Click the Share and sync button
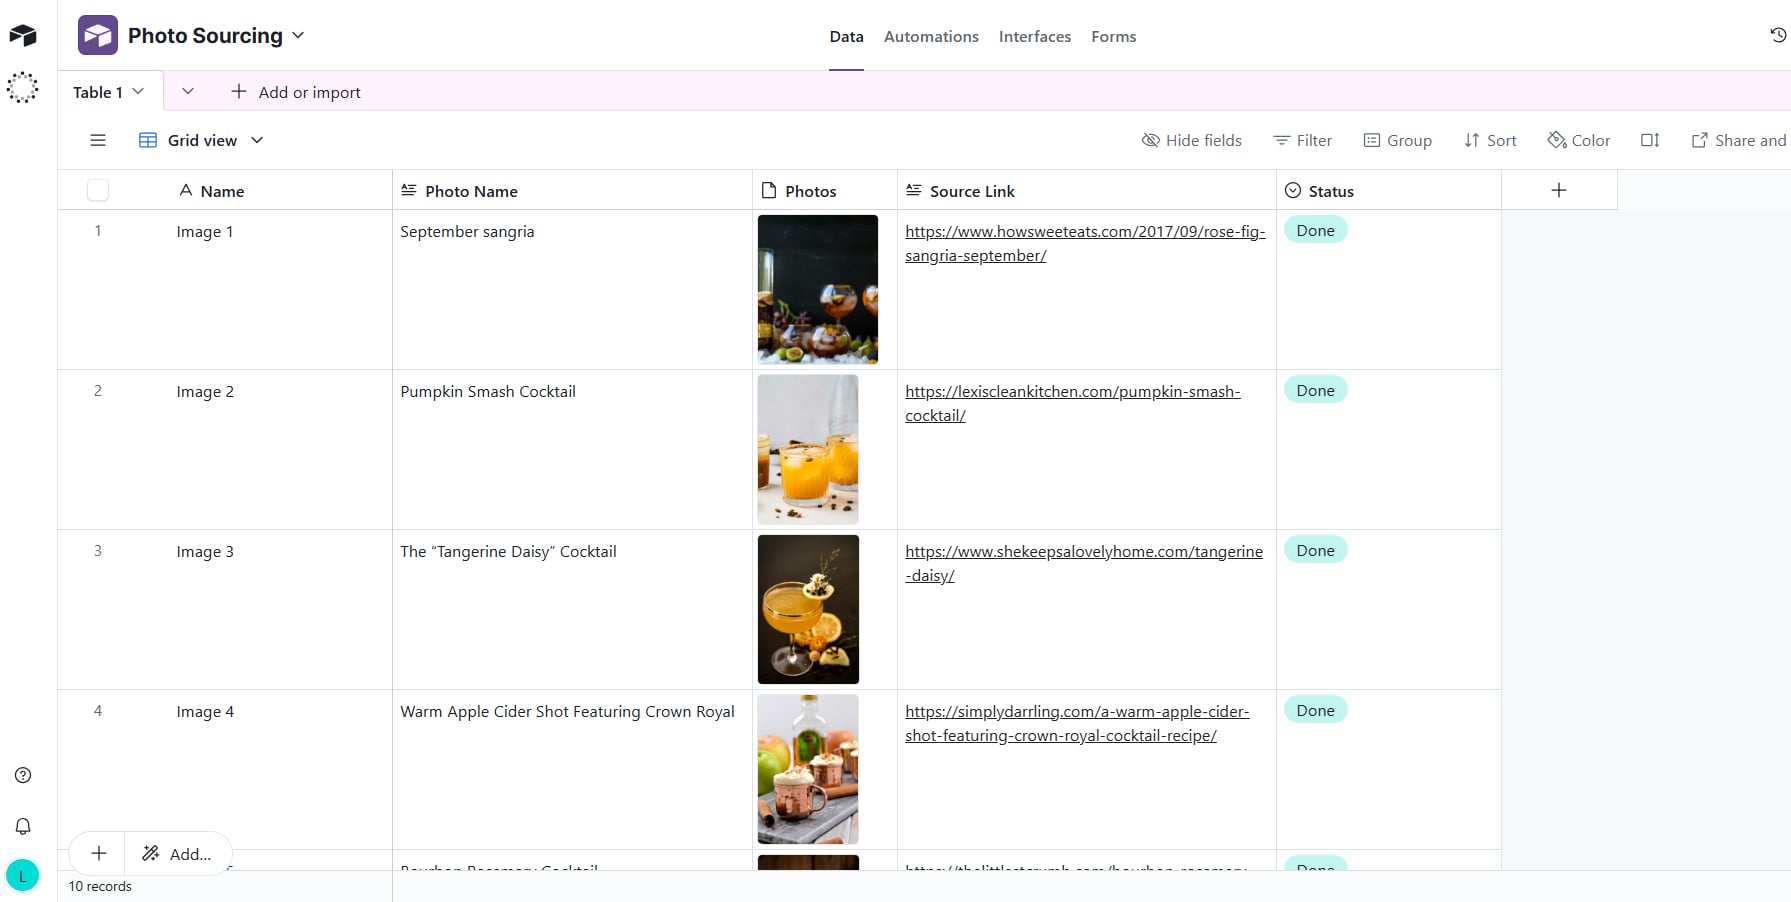 point(1740,140)
